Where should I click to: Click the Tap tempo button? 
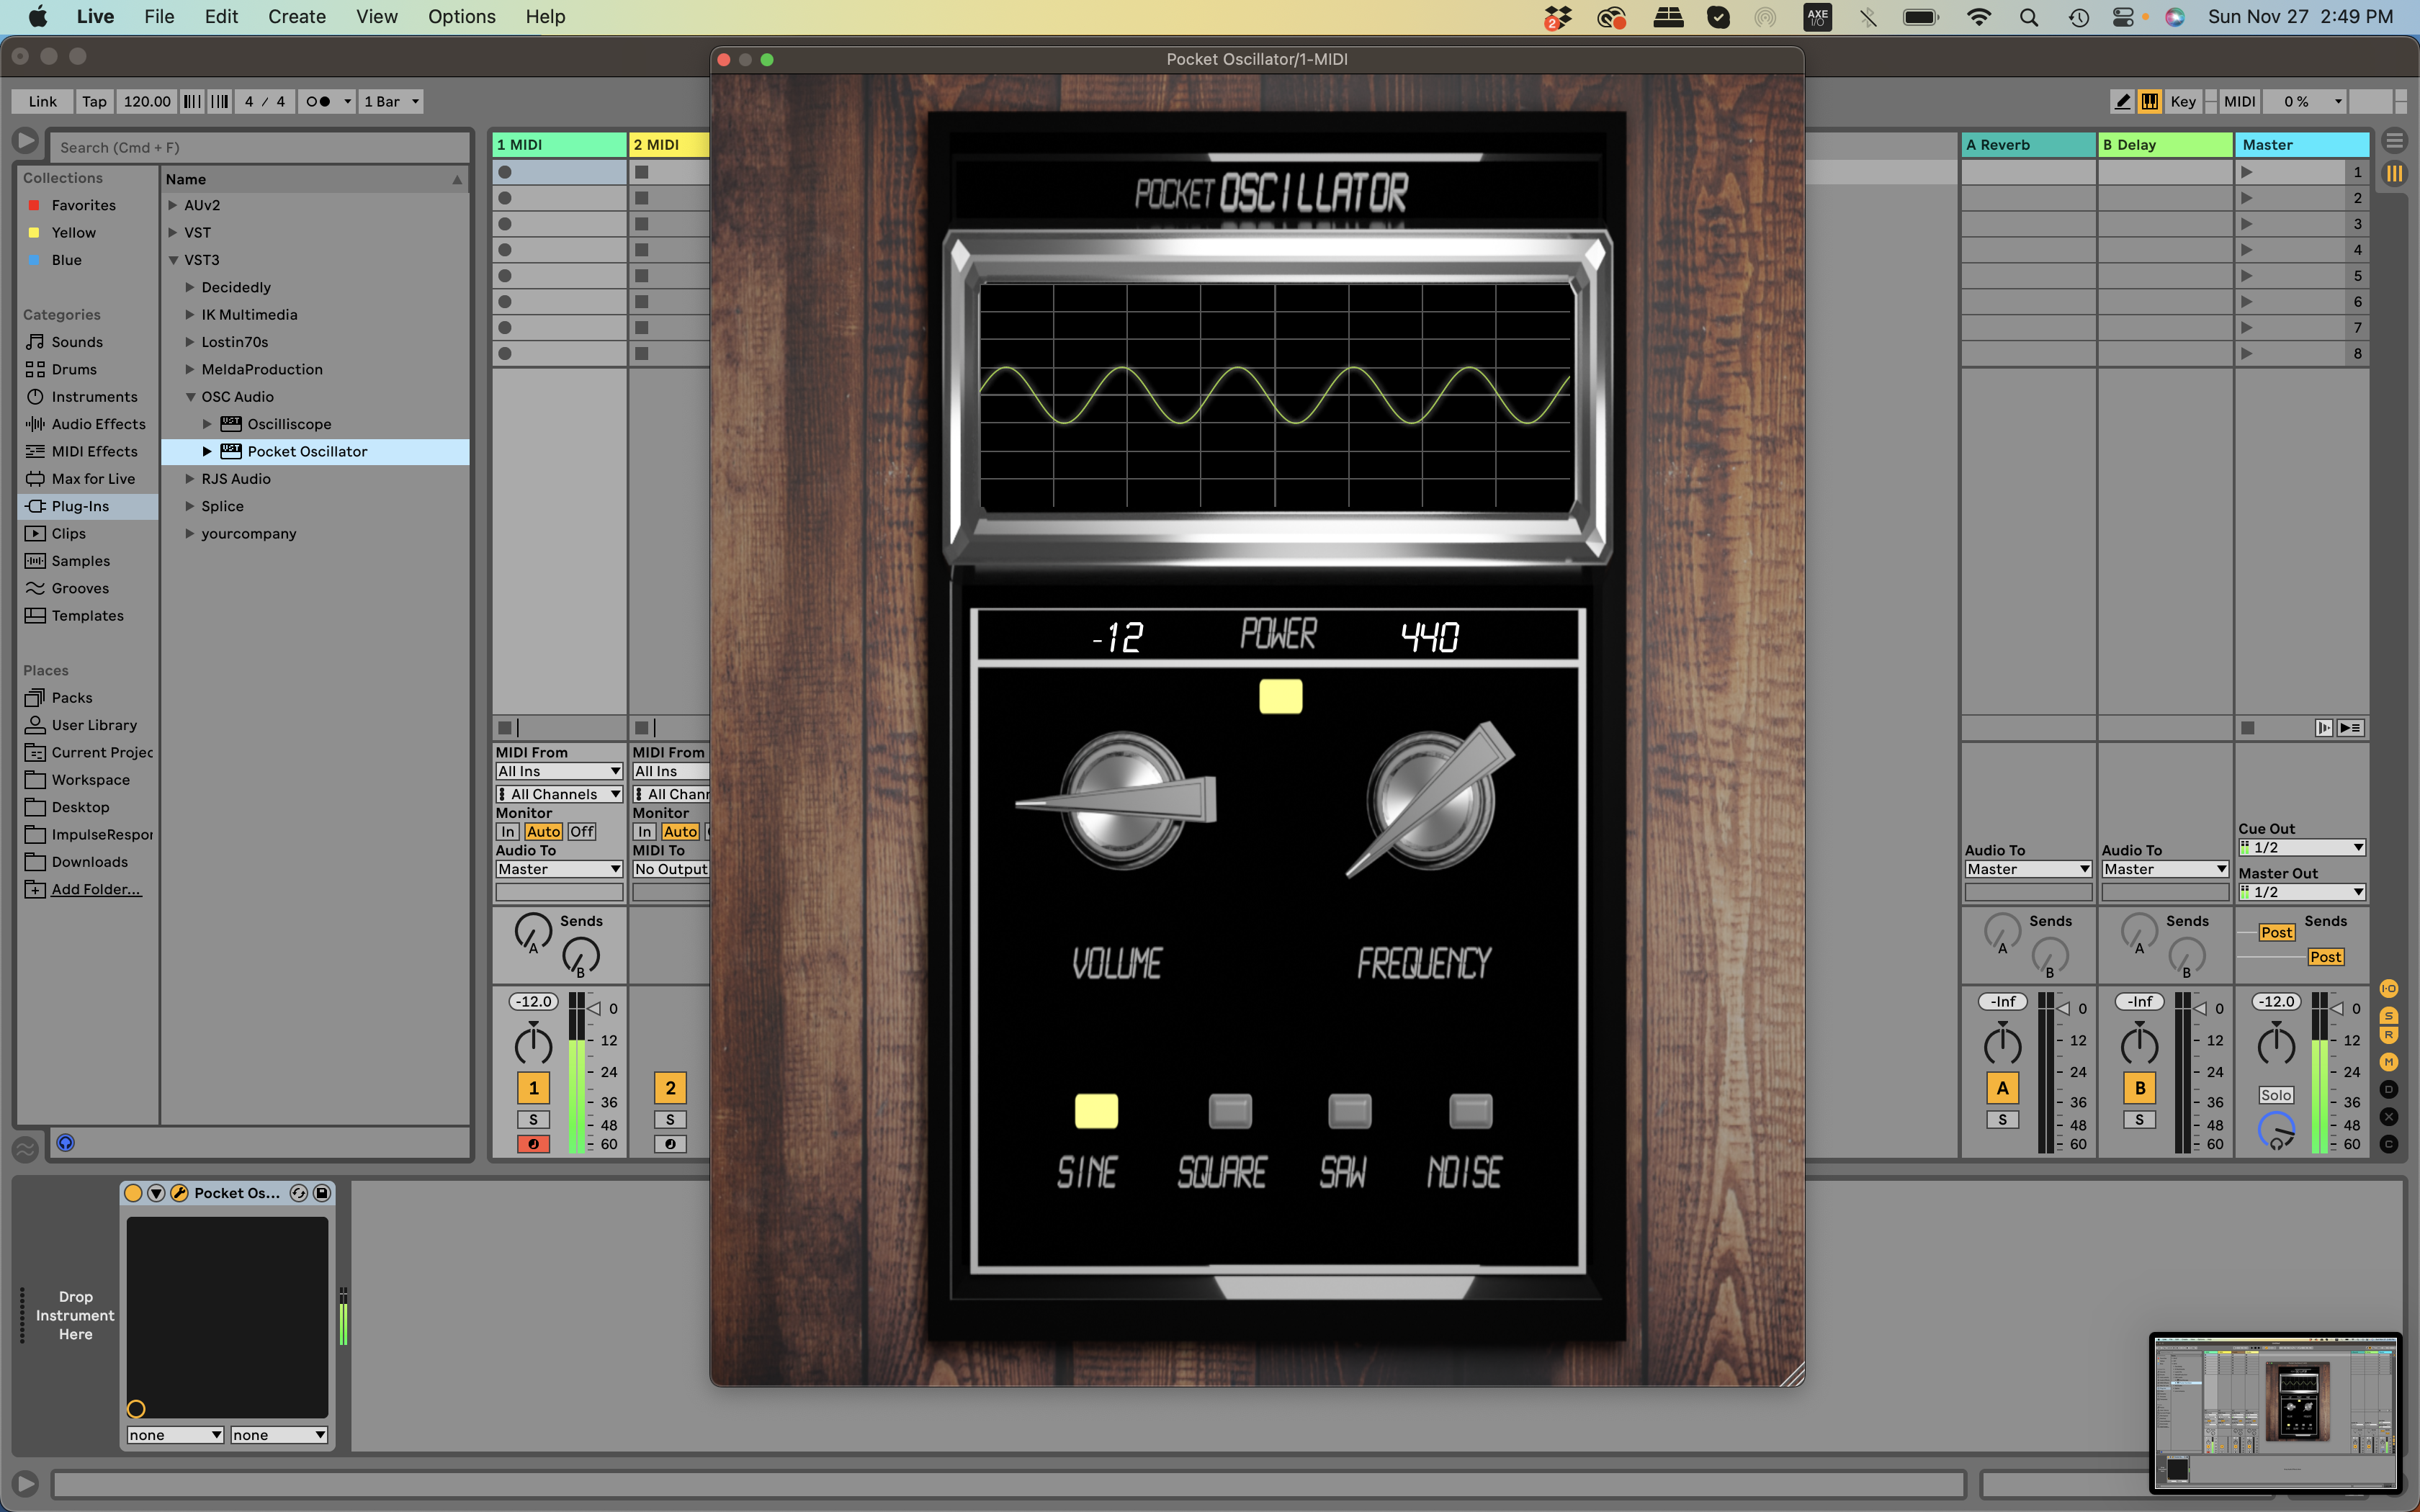(94, 101)
